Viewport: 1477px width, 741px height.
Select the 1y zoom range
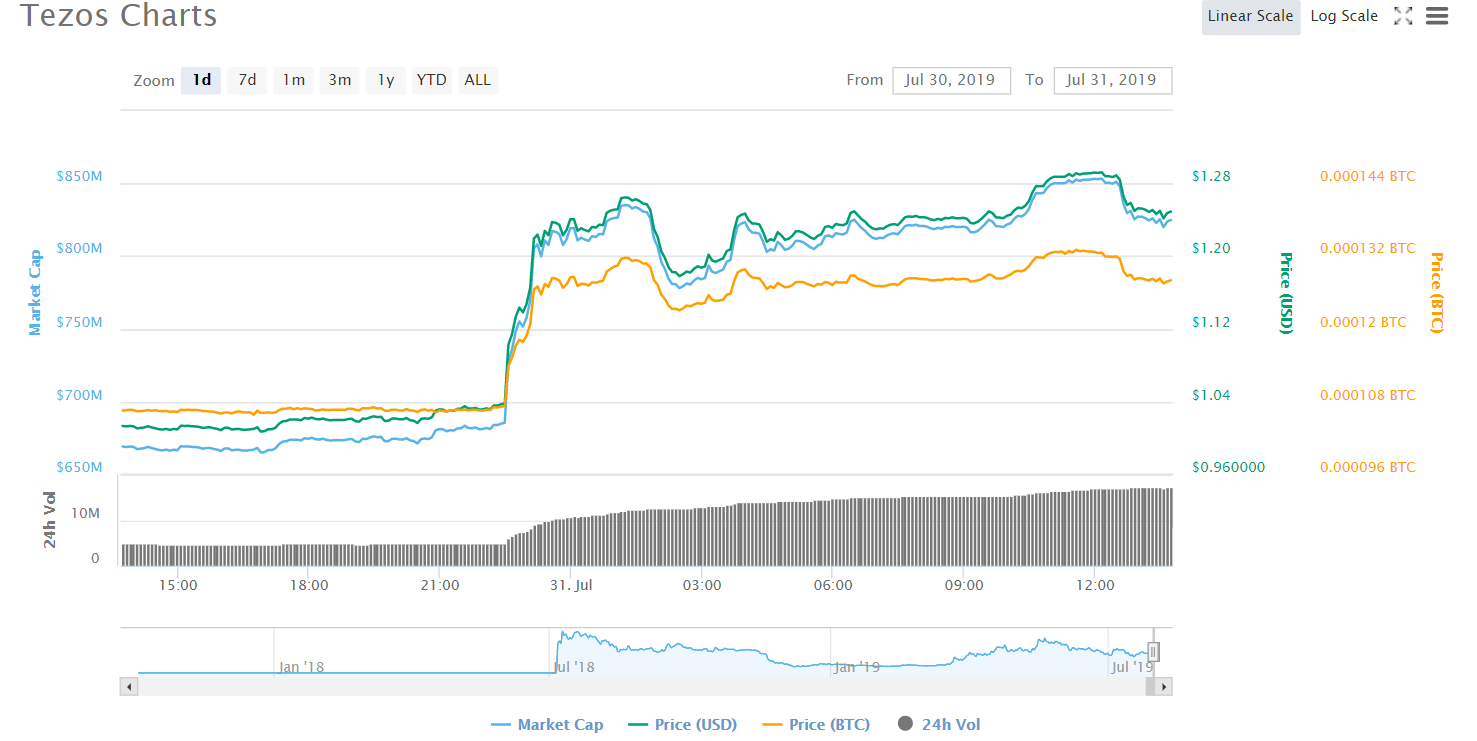[x=386, y=80]
